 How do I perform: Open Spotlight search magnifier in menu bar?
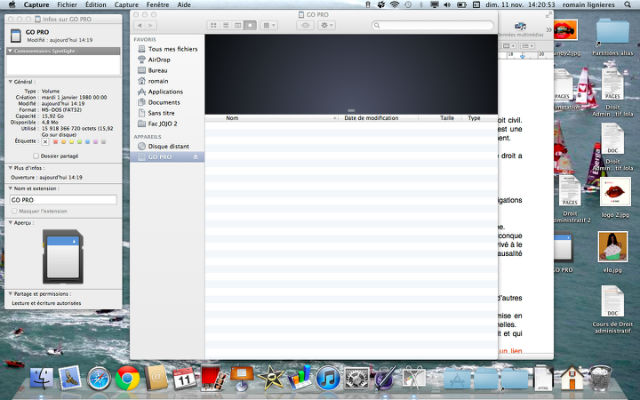(x=627, y=5)
